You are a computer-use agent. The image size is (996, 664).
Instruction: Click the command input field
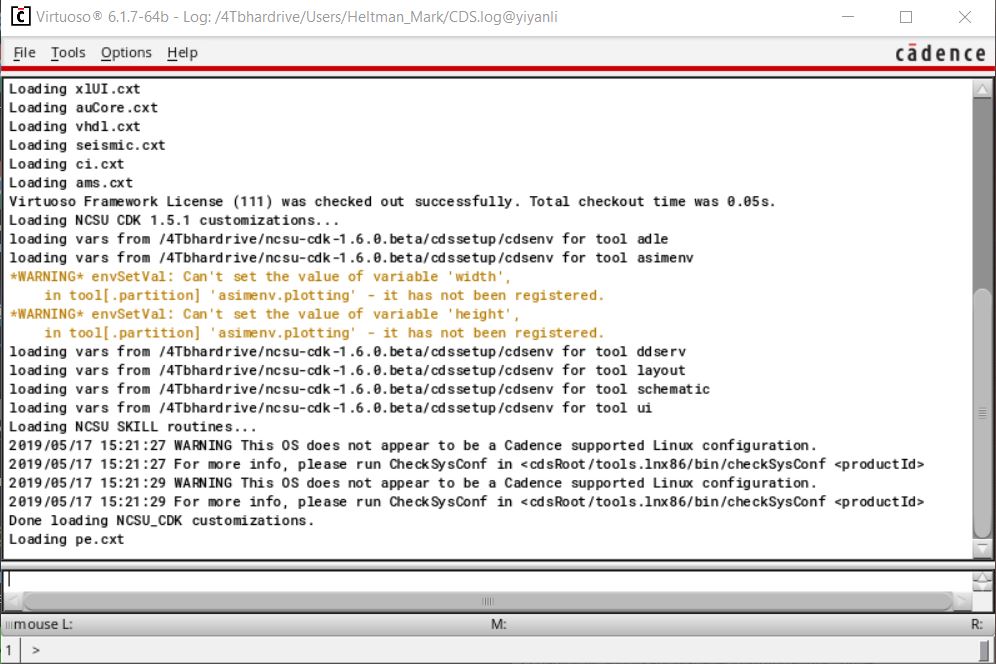(486, 579)
